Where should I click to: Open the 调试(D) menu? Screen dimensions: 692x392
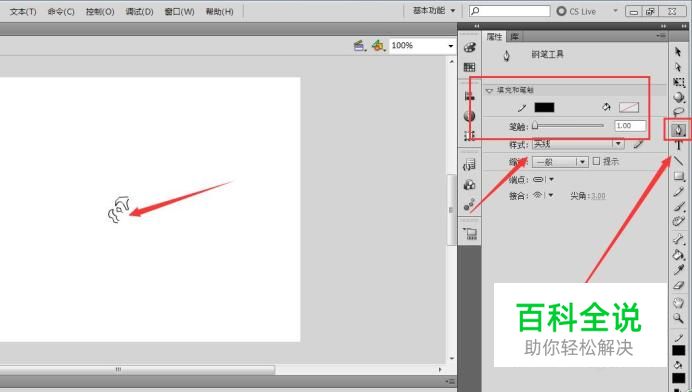pos(139,11)
